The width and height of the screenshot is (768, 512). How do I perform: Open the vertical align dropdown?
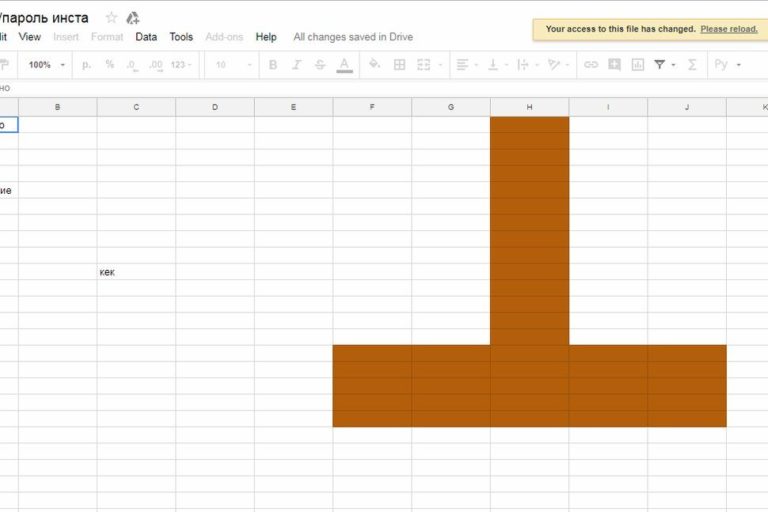click(x=498, y=65)
